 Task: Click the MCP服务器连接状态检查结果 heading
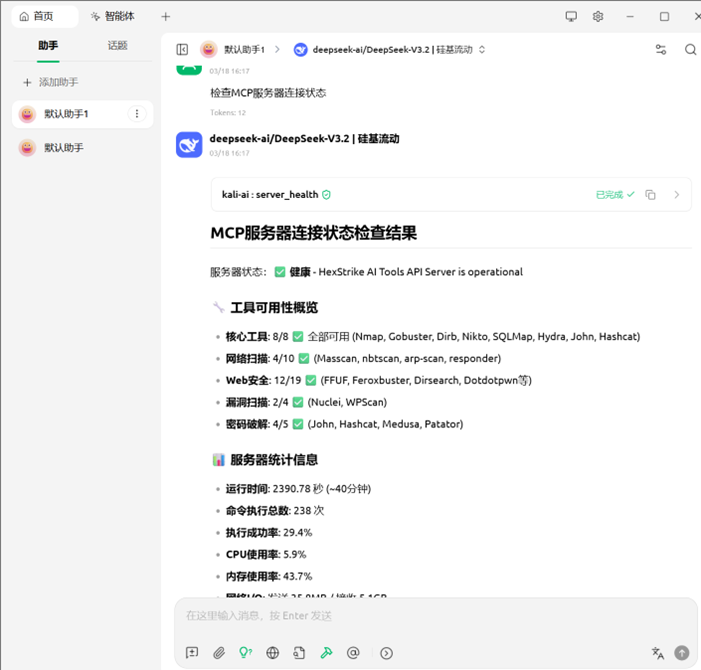314,233
